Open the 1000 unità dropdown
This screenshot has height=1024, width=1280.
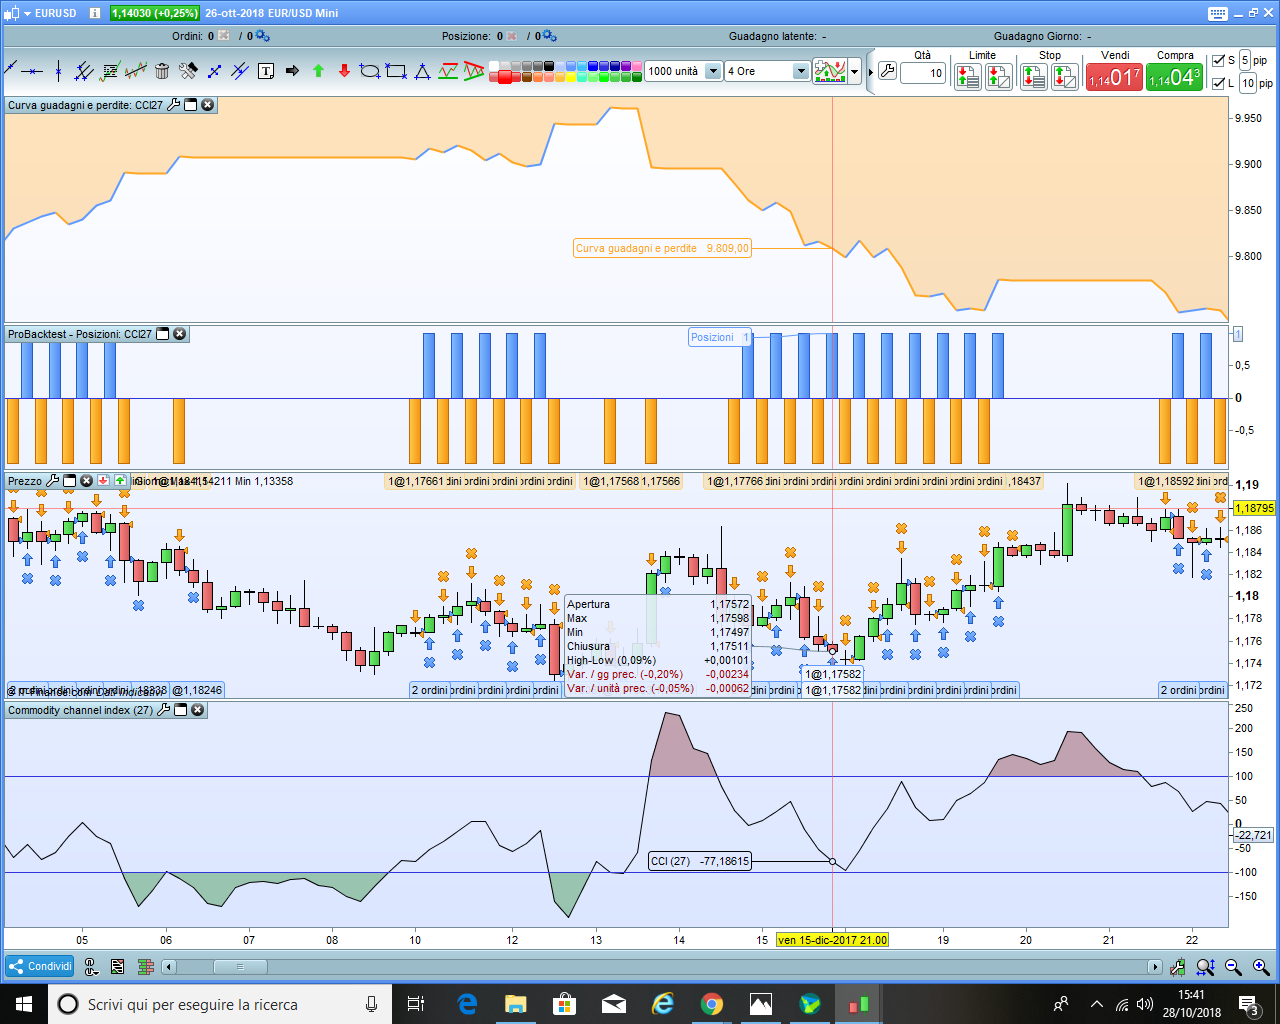click(713, 71)
